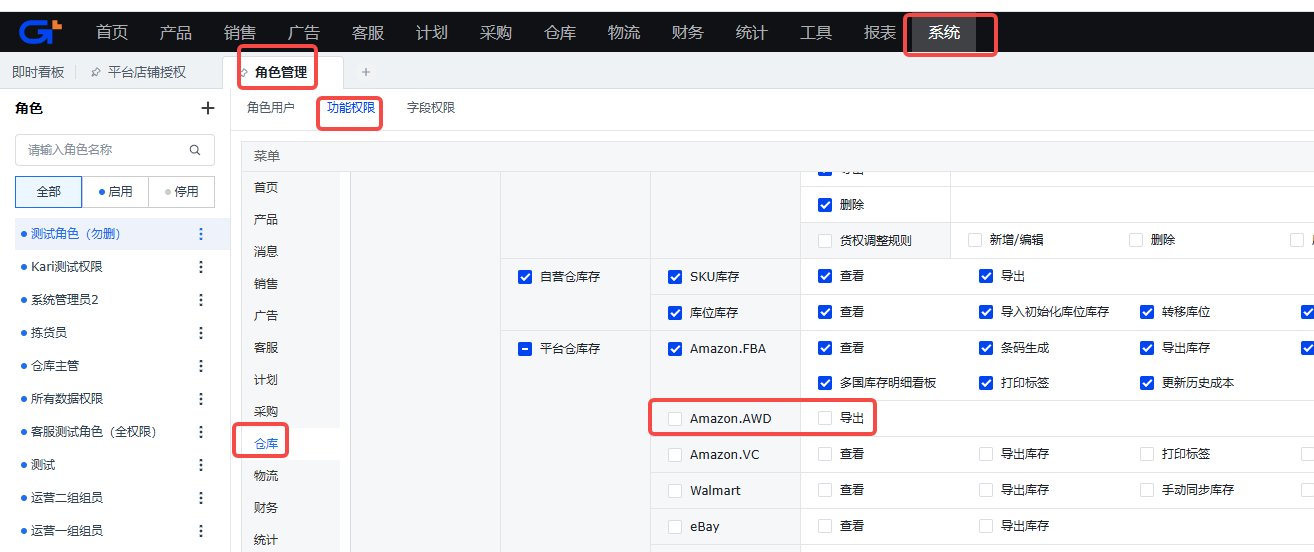Check 导出 in the Amazon.AWD row
1314x552 pixels.
(825, 418)
